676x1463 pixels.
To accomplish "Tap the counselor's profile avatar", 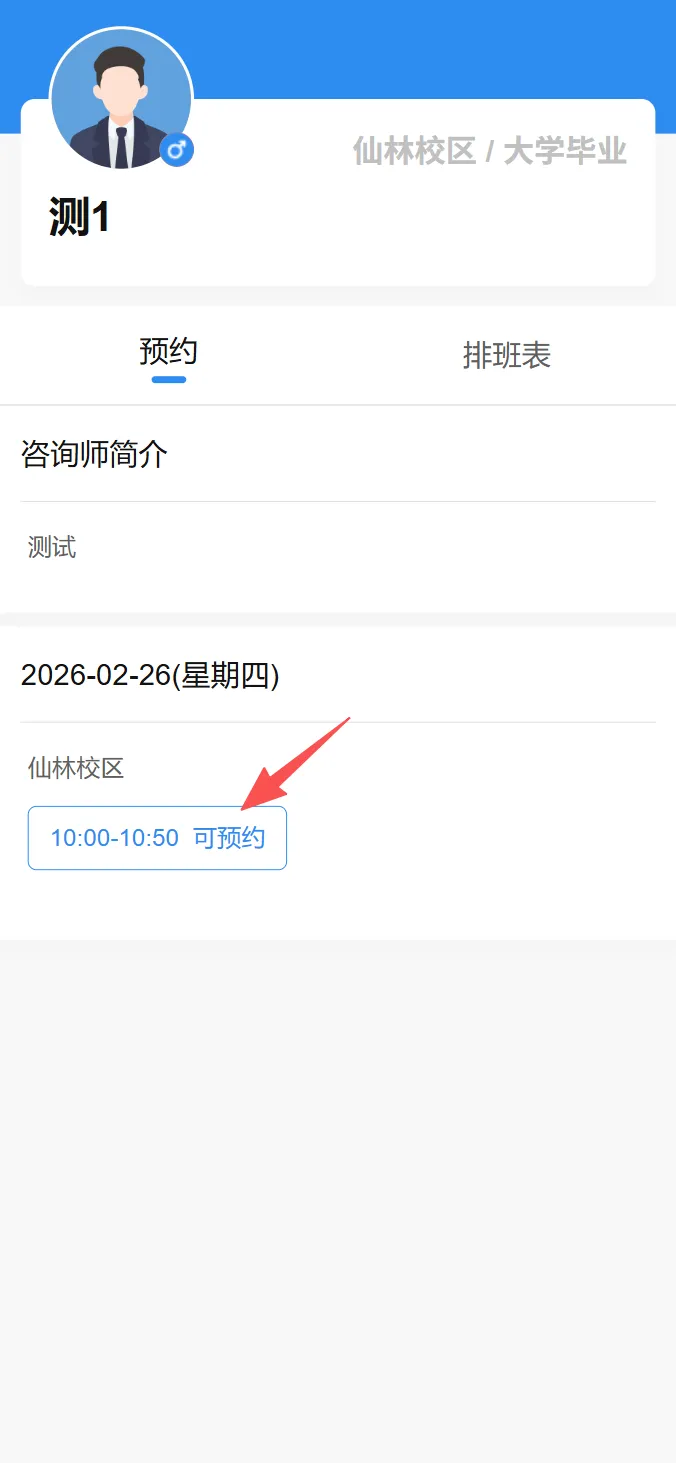I will pos(121,98).
